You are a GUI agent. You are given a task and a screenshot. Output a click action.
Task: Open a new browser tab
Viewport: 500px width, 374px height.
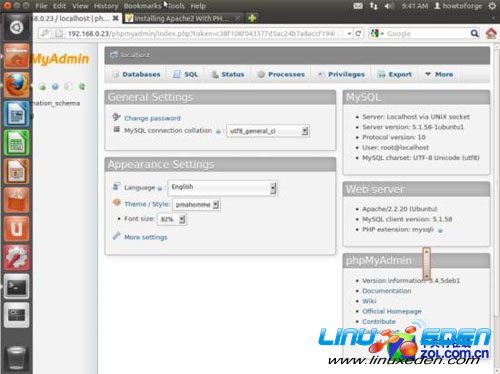click(x=252, y=18)
